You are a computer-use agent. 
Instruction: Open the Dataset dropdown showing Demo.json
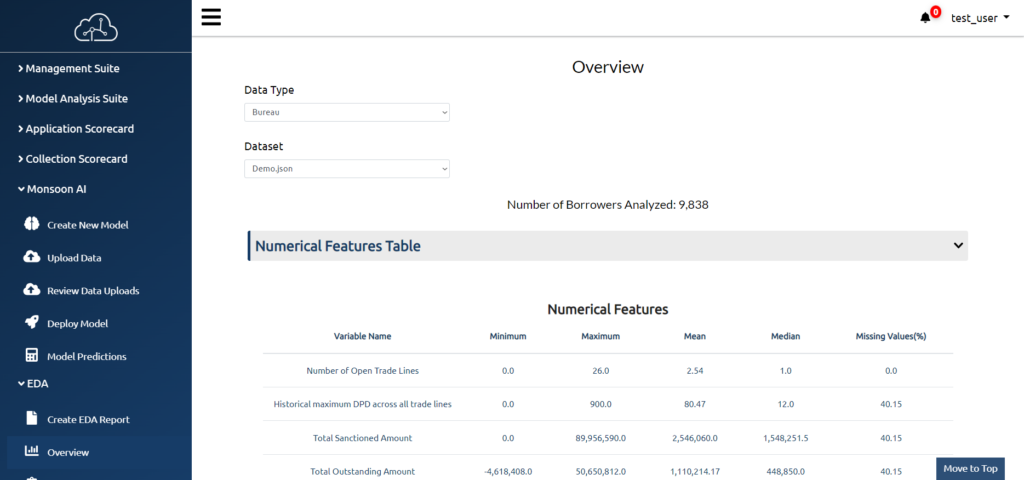pos(347,168)
